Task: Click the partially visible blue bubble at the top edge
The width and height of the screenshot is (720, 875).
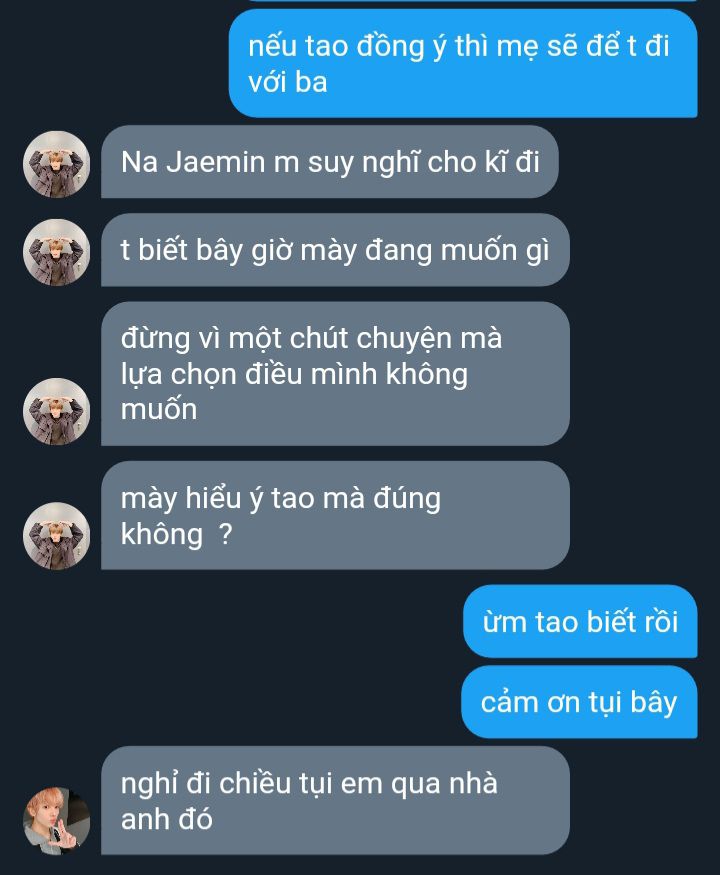Action: click(472, 1)
